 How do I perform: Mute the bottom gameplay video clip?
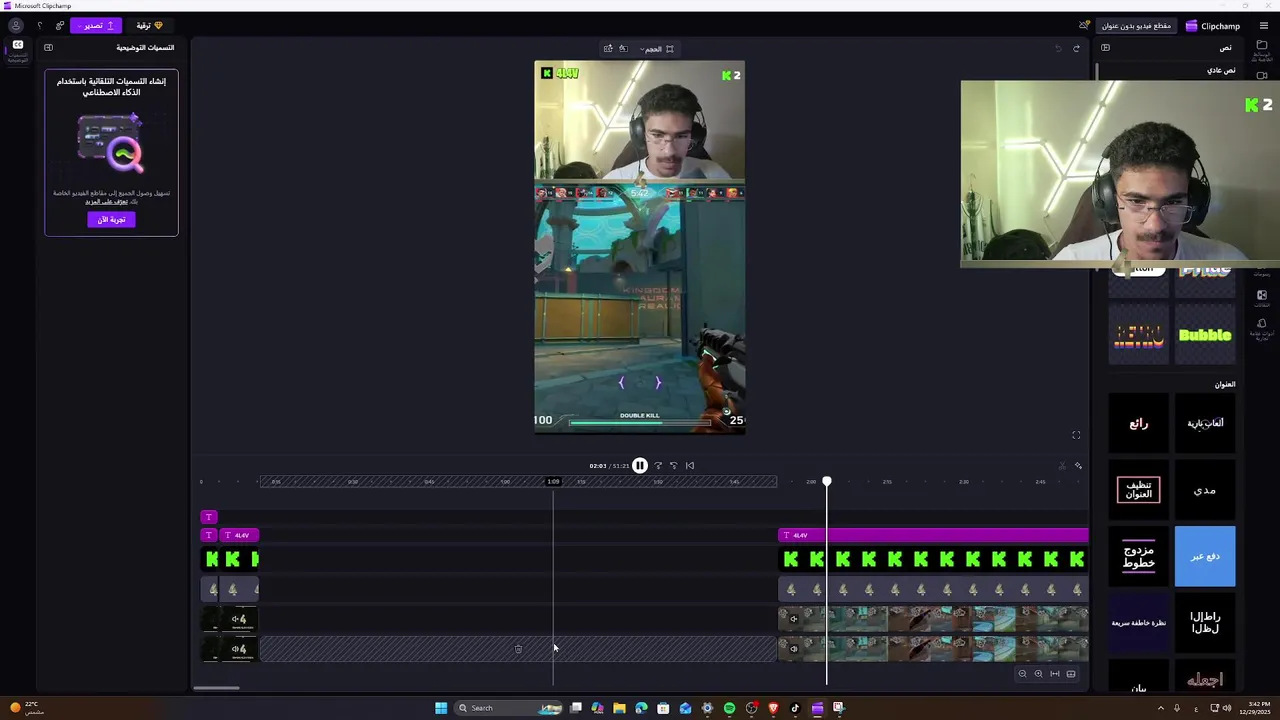pos(794,649)
